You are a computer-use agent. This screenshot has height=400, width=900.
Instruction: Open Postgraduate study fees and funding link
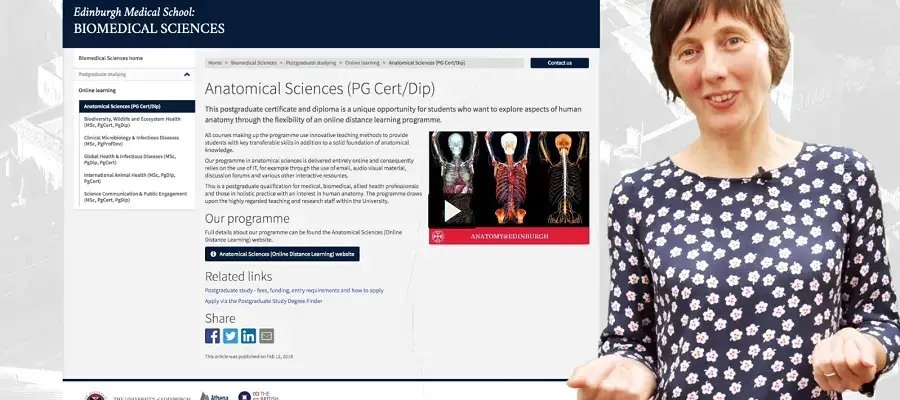(294, 290)
